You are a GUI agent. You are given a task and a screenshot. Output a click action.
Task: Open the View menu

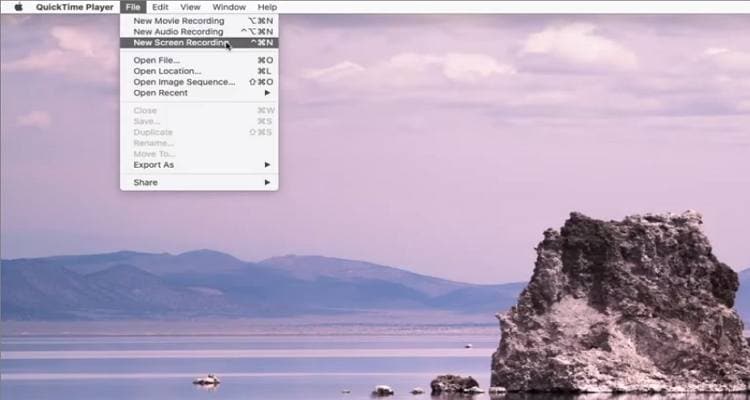(x=190, y=7)
